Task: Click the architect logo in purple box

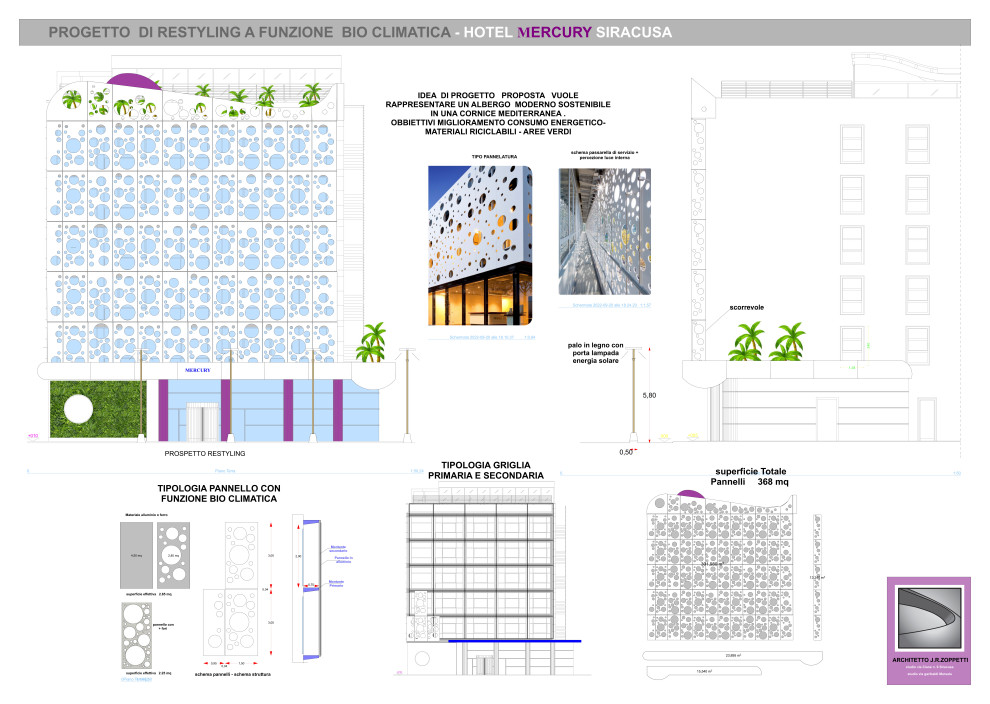Action: (928, 620)
